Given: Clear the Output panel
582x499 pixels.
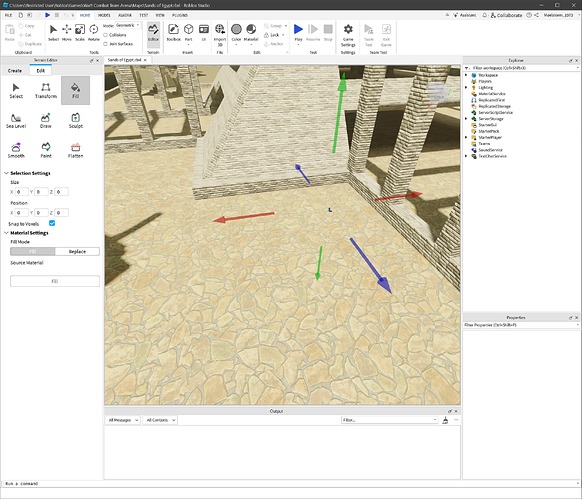Looking at the screenshot, I should 445,420.
